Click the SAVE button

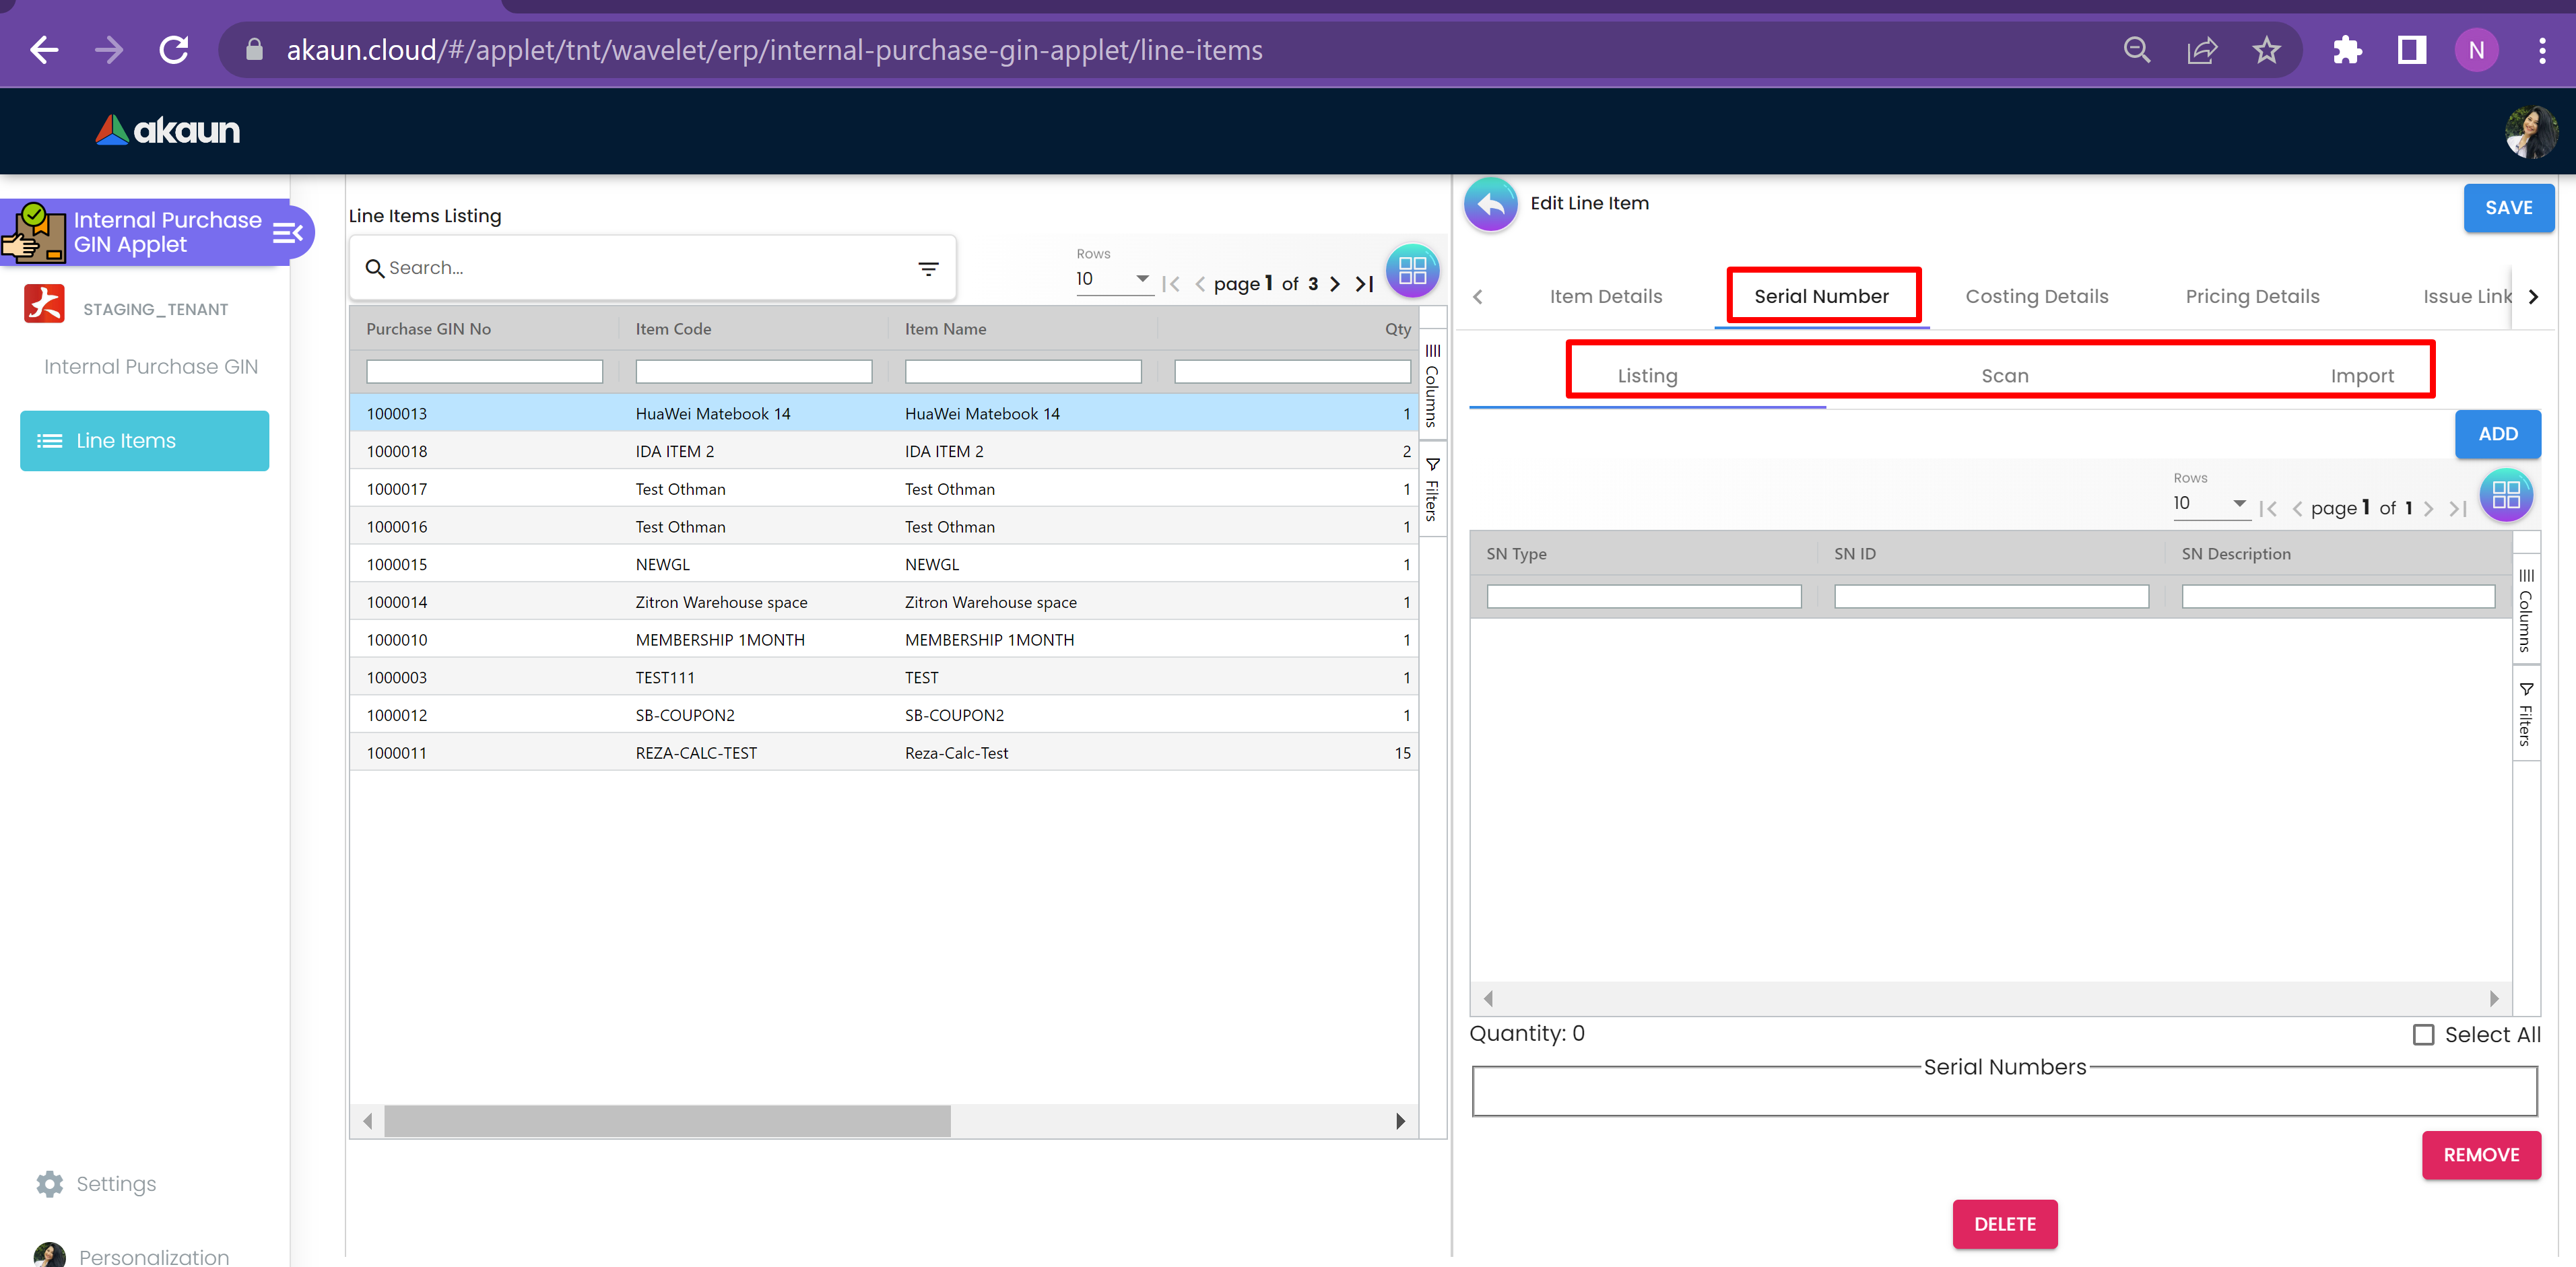click(2508, 208)
